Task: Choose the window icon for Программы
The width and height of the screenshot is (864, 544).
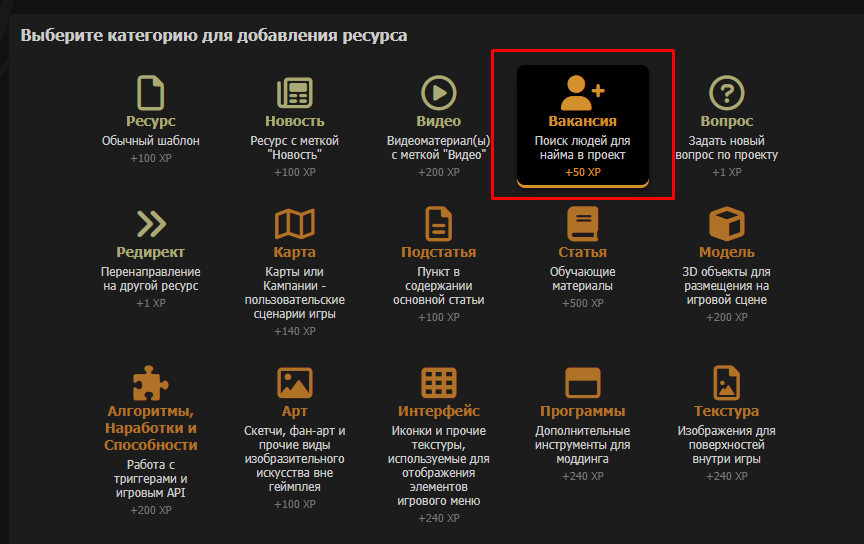Action: click(x=582, y=383)
